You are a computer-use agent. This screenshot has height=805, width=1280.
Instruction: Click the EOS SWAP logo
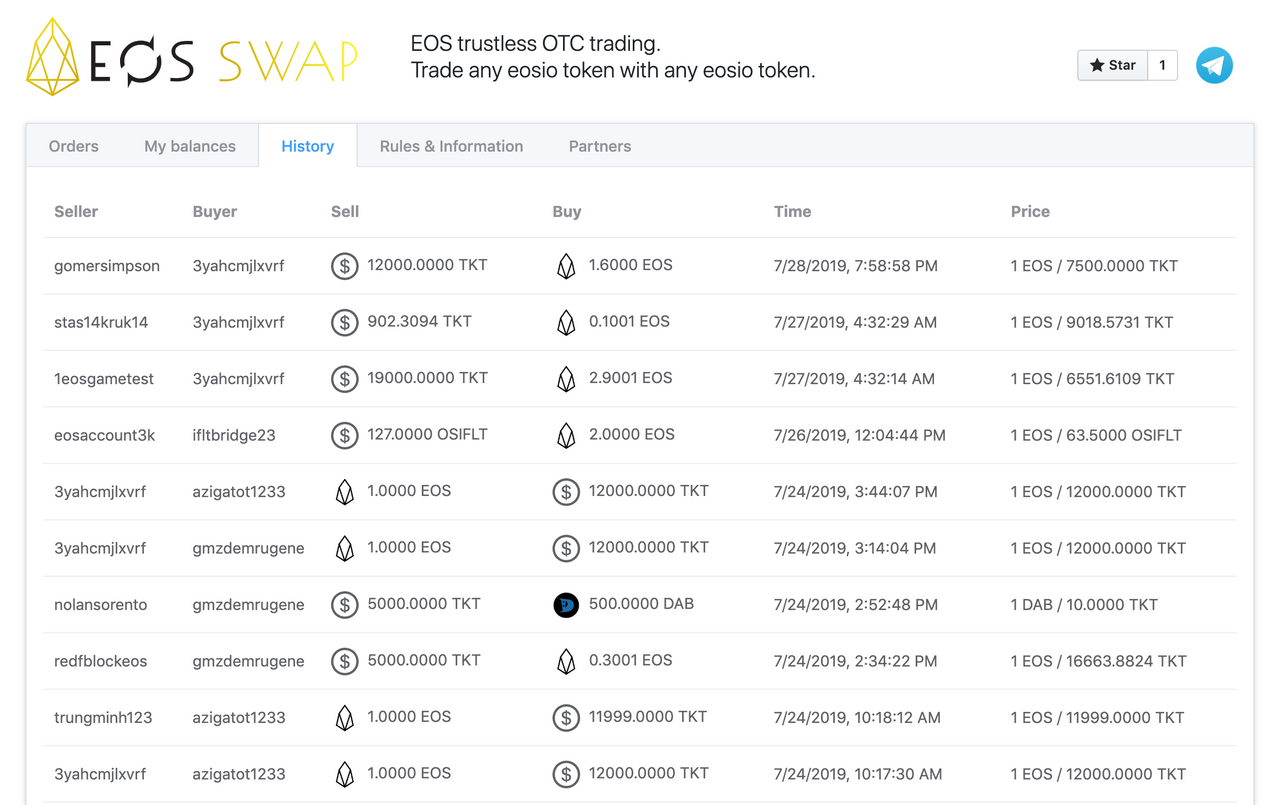(x=192, y=57)
